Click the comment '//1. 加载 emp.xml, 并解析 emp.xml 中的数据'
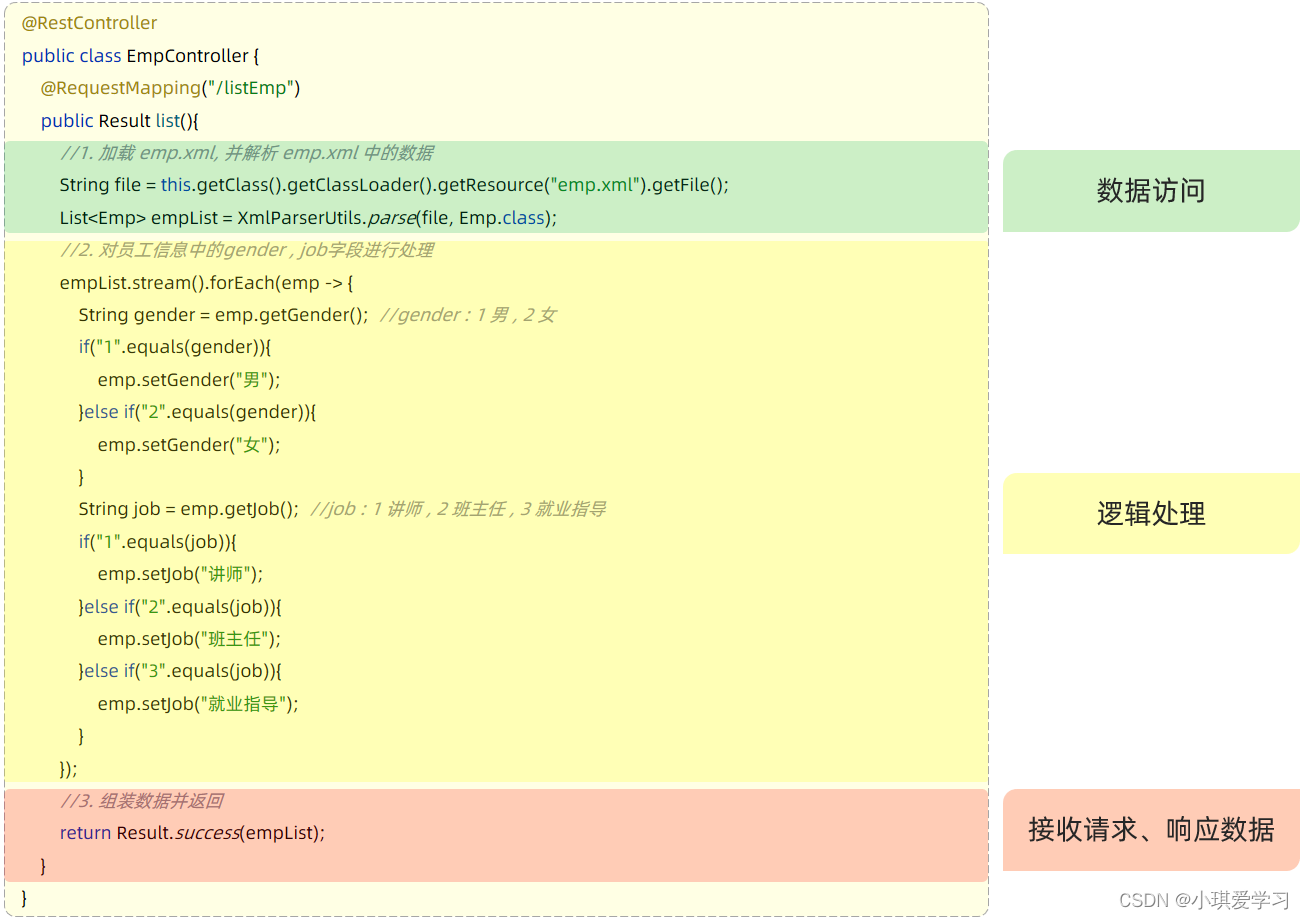Screen dimensions: 1303x919 247,153
